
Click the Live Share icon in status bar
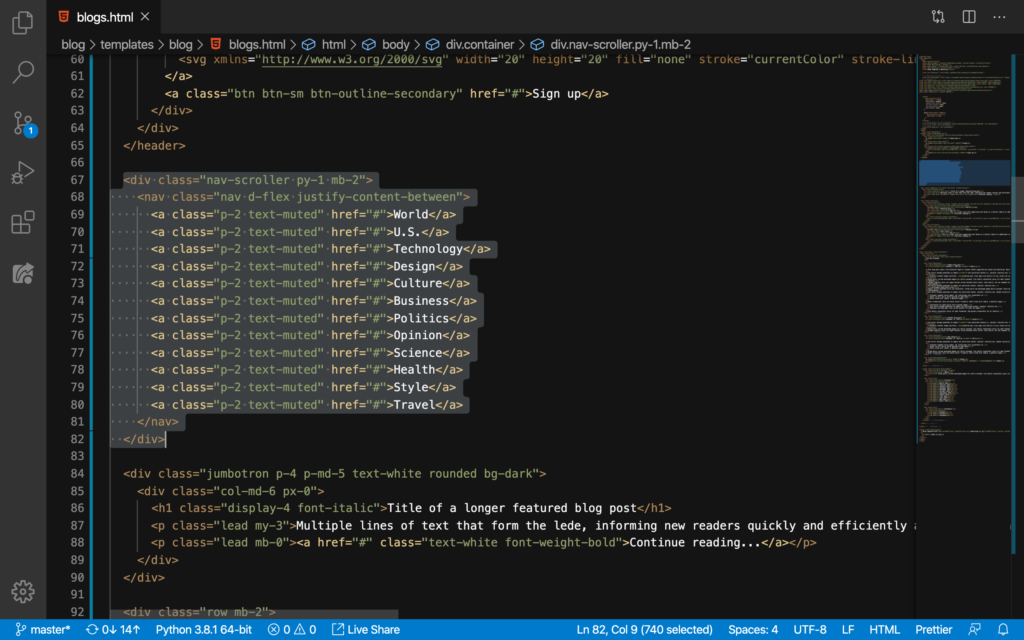click(338, 630)
